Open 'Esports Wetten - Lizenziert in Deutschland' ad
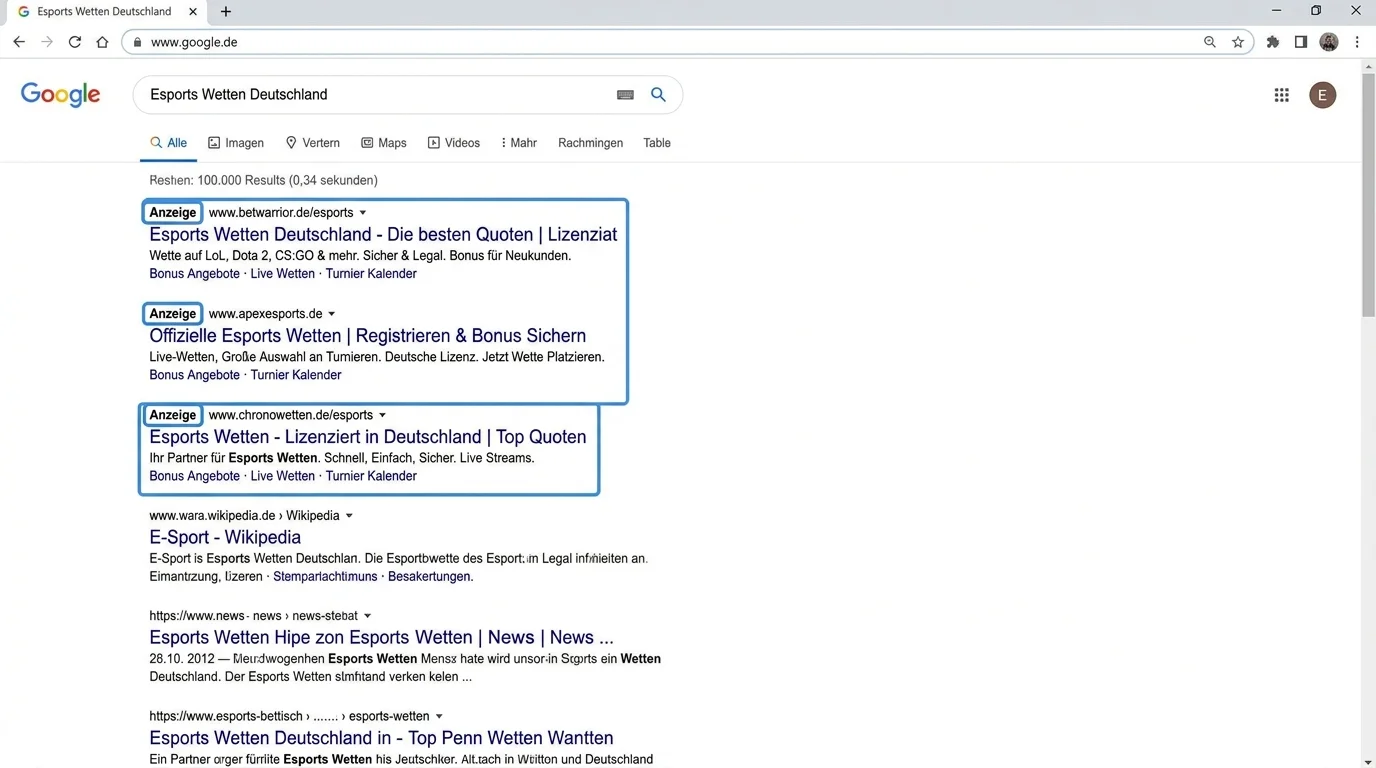This screenshot has width=1376, height=768. 368,436
